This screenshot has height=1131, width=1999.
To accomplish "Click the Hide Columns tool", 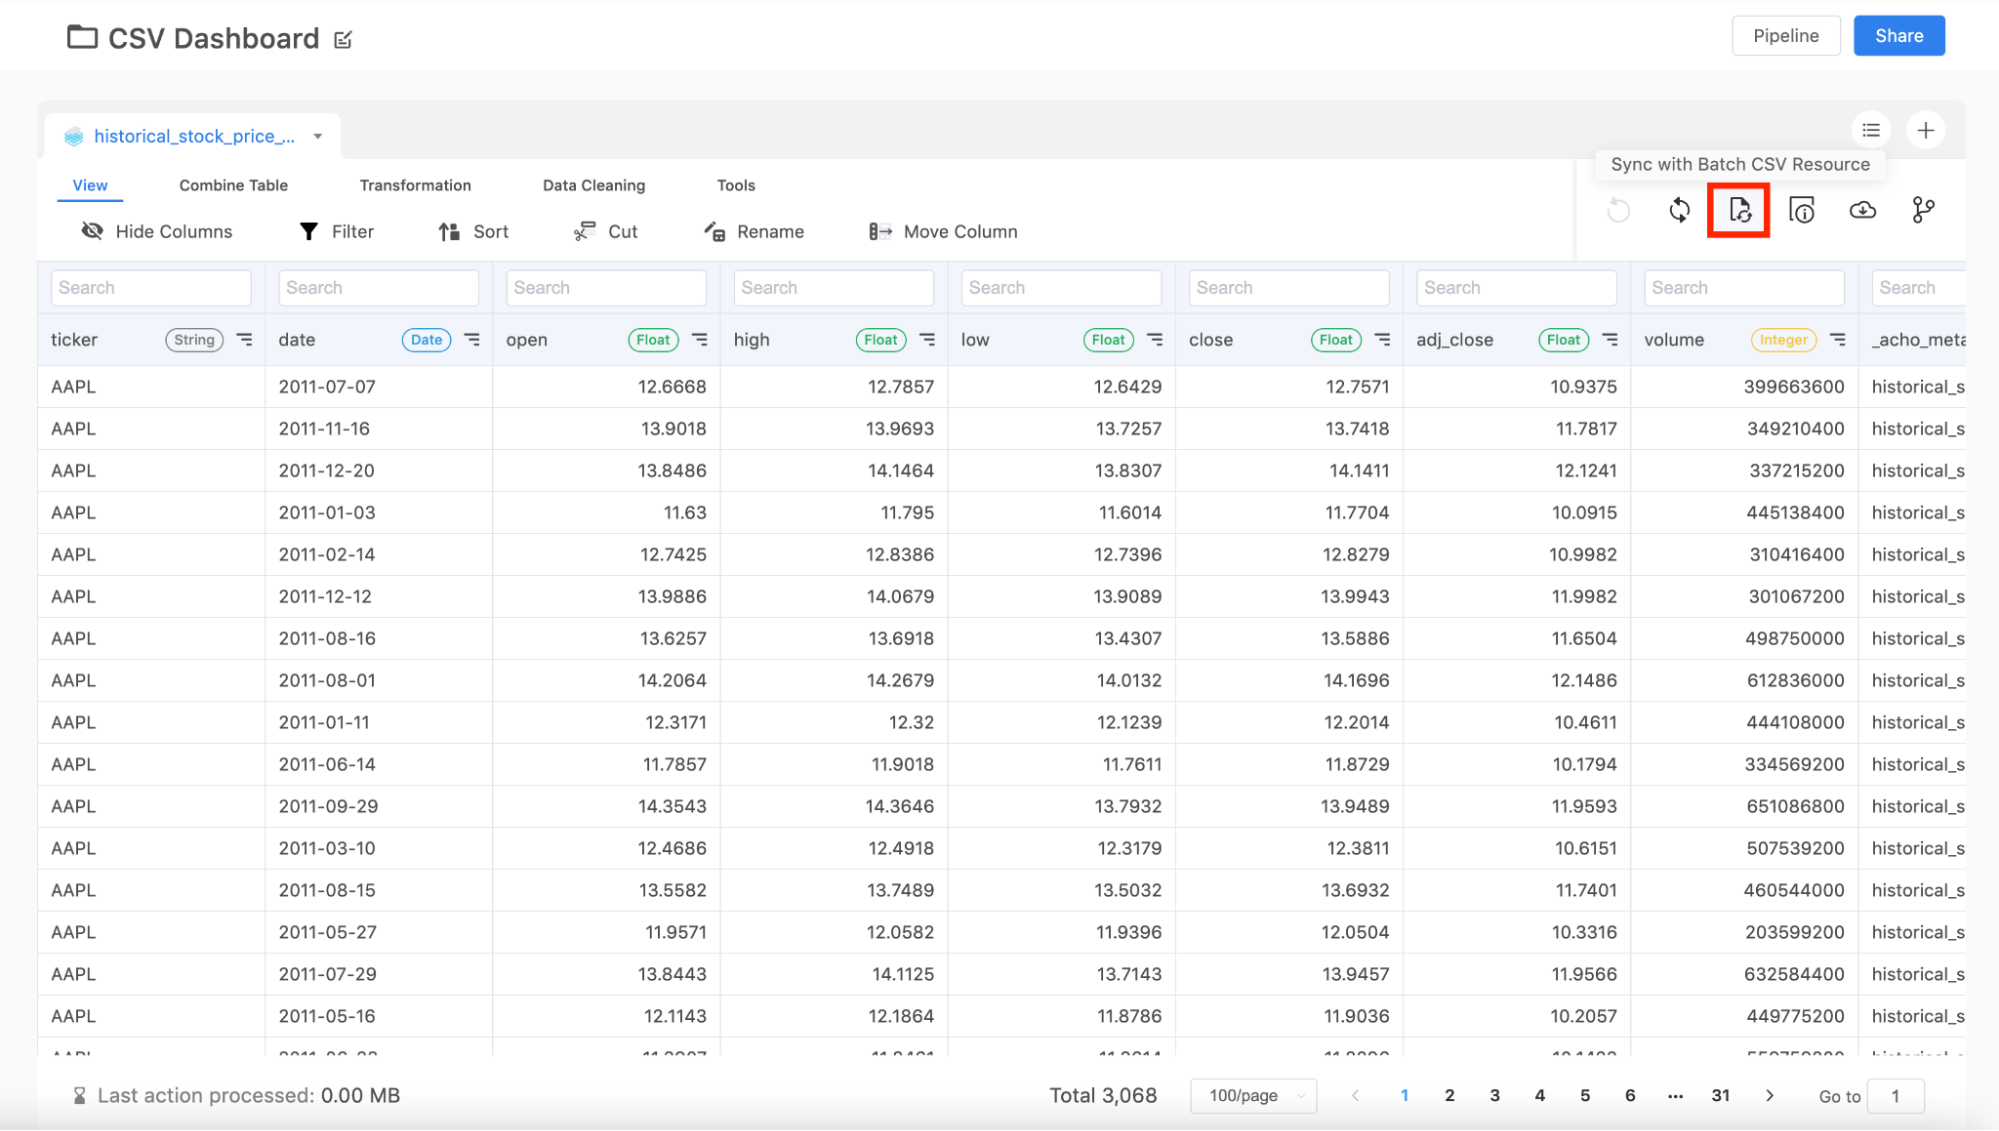I will [156, 231].
